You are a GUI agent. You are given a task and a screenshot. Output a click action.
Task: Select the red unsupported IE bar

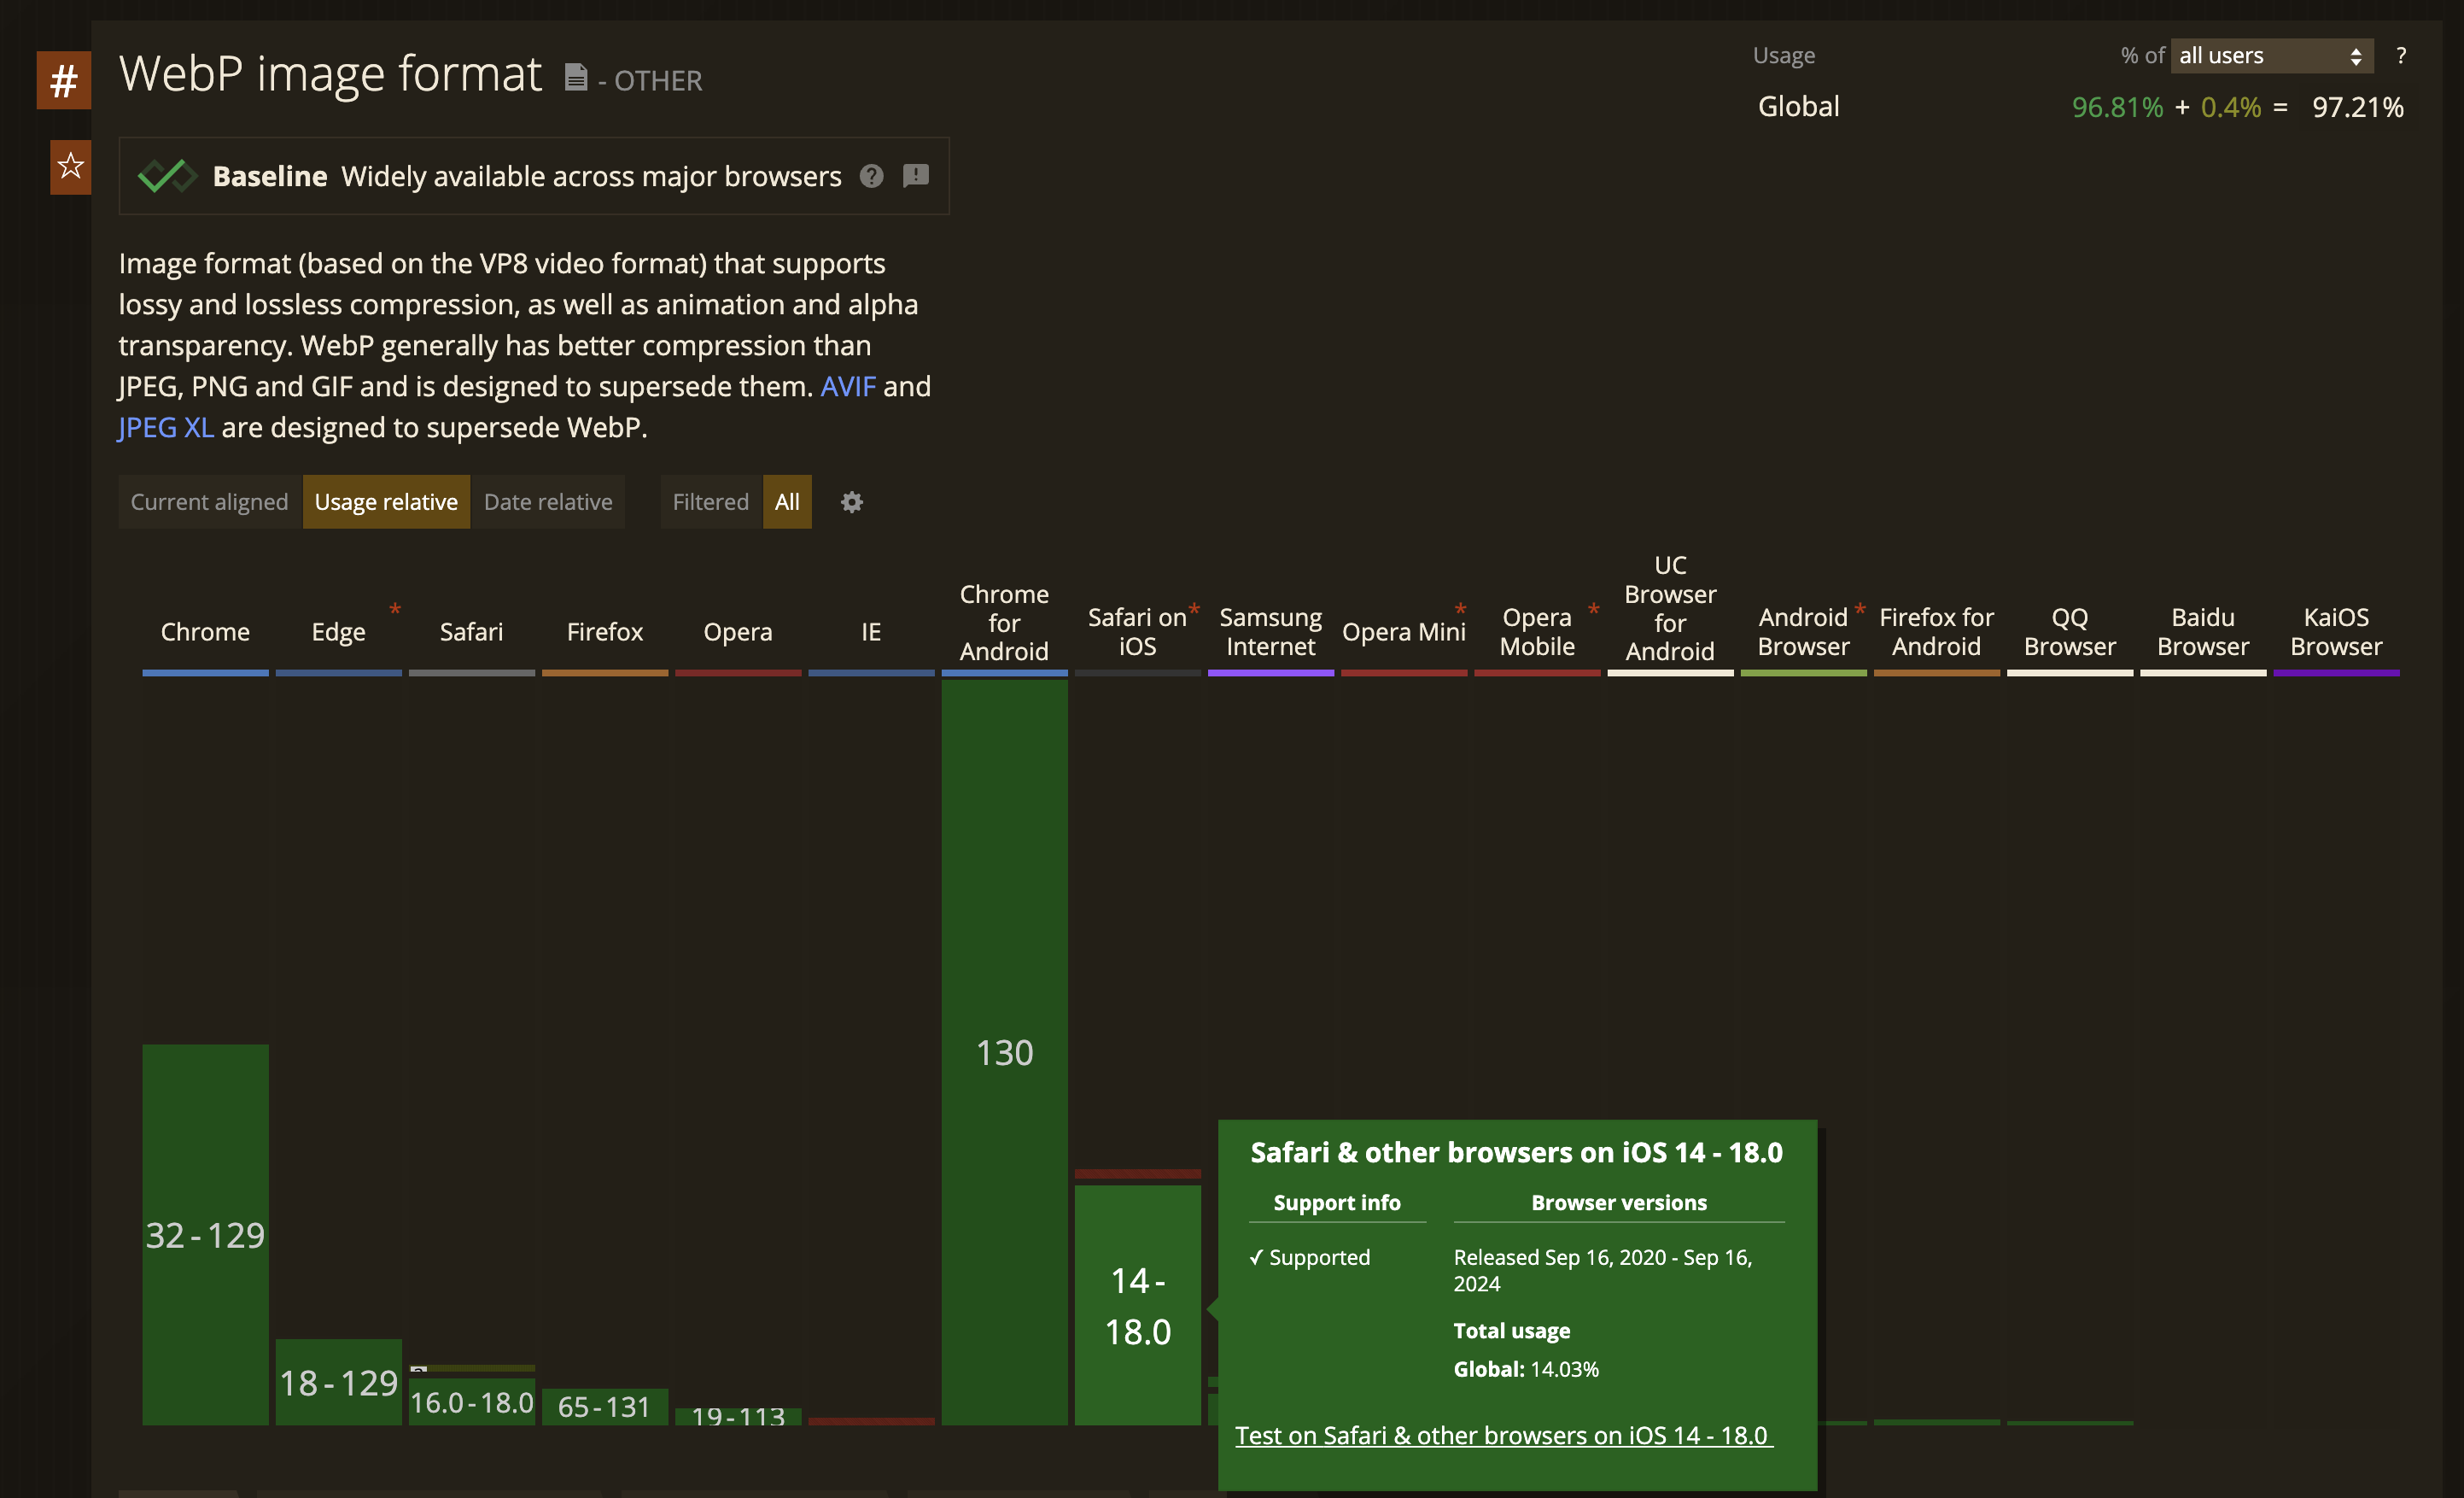[871, 1421]
